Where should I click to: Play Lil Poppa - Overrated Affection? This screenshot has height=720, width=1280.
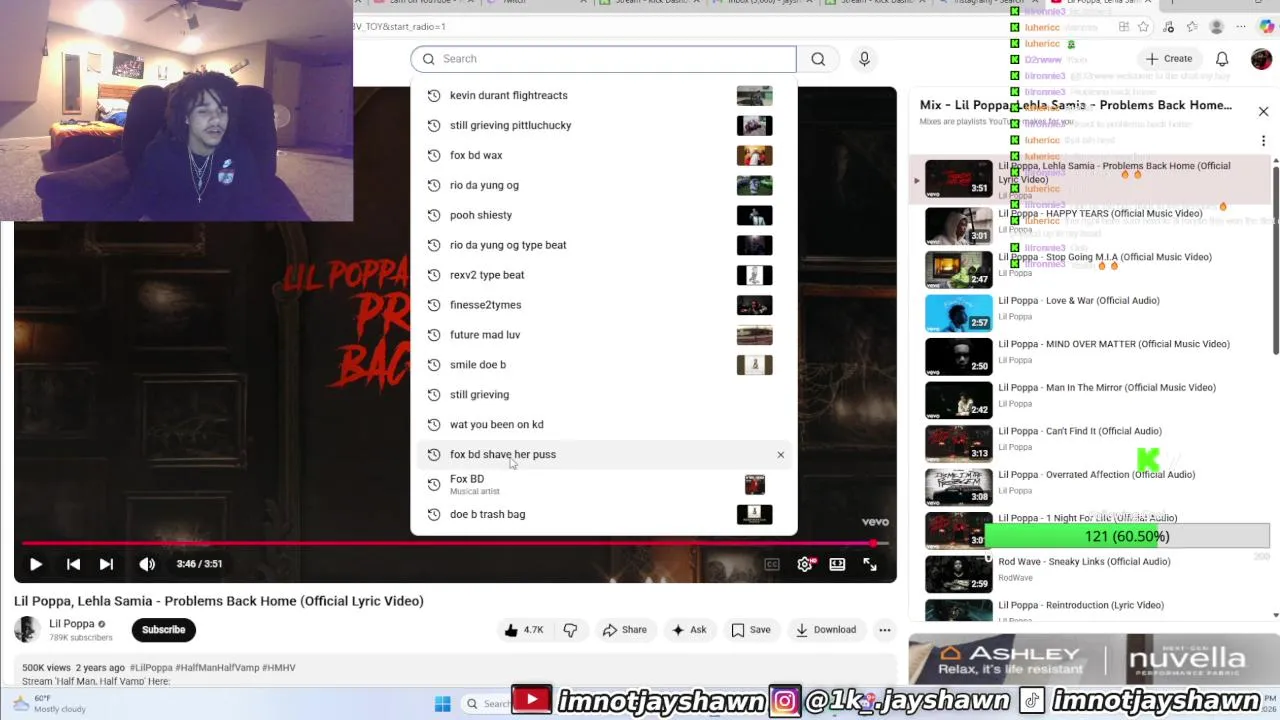1090,486
